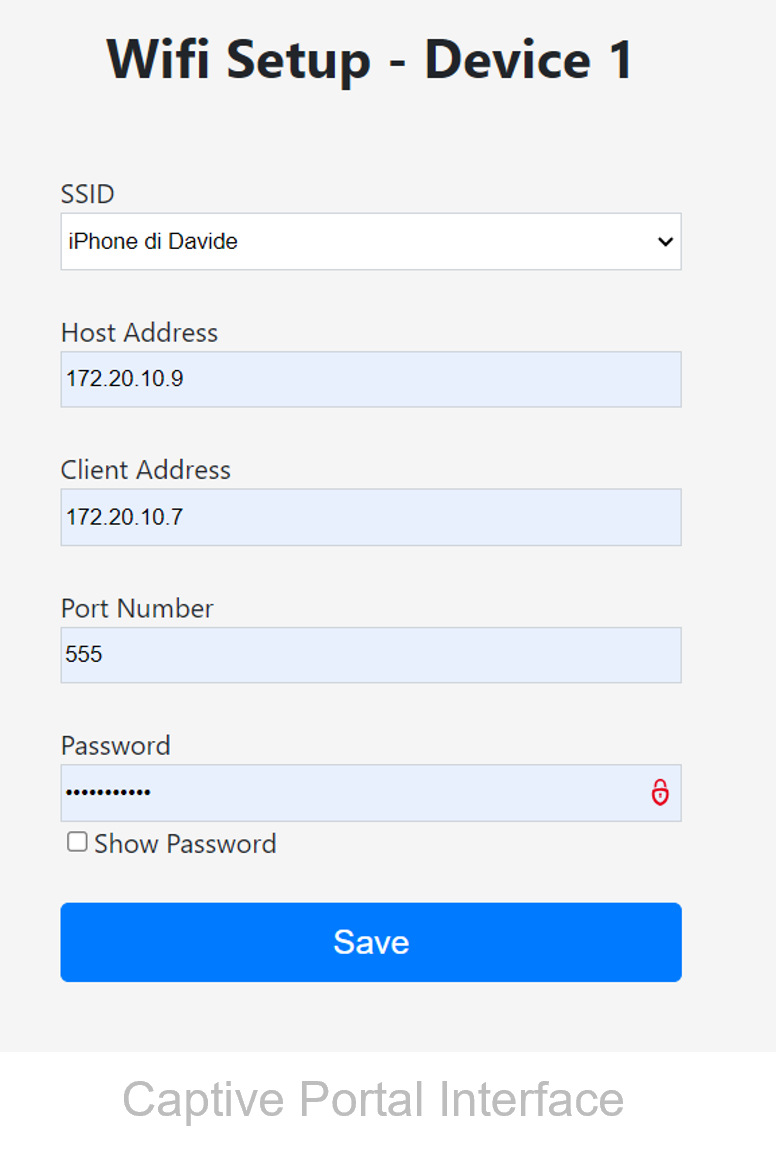Screen dimensions: 776x1156
Task: Click the SSID field label
Action: [x=88, y=194]
